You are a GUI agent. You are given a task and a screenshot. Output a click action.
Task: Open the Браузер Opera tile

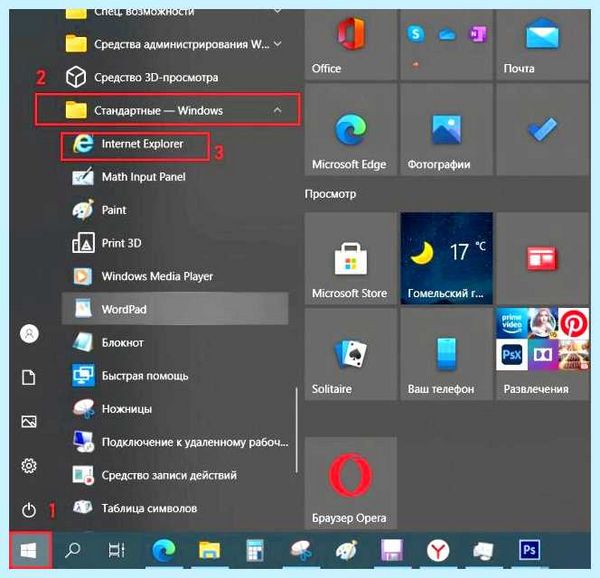pos(351,483)
